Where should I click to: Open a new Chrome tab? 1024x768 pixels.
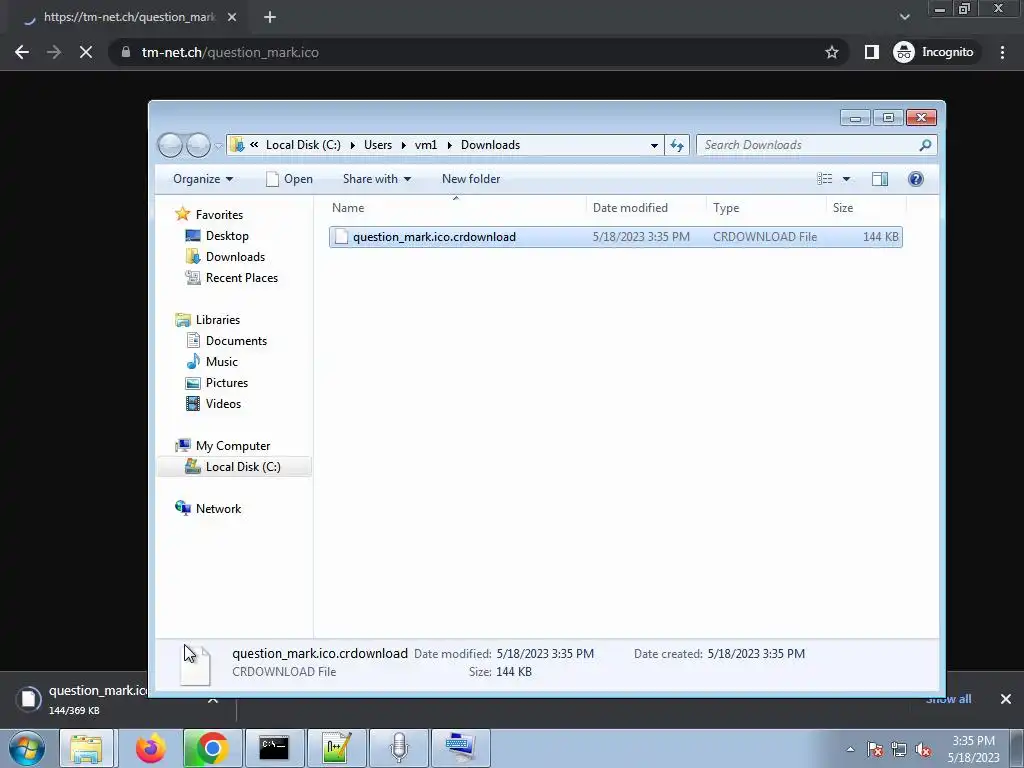pos(270,18)
